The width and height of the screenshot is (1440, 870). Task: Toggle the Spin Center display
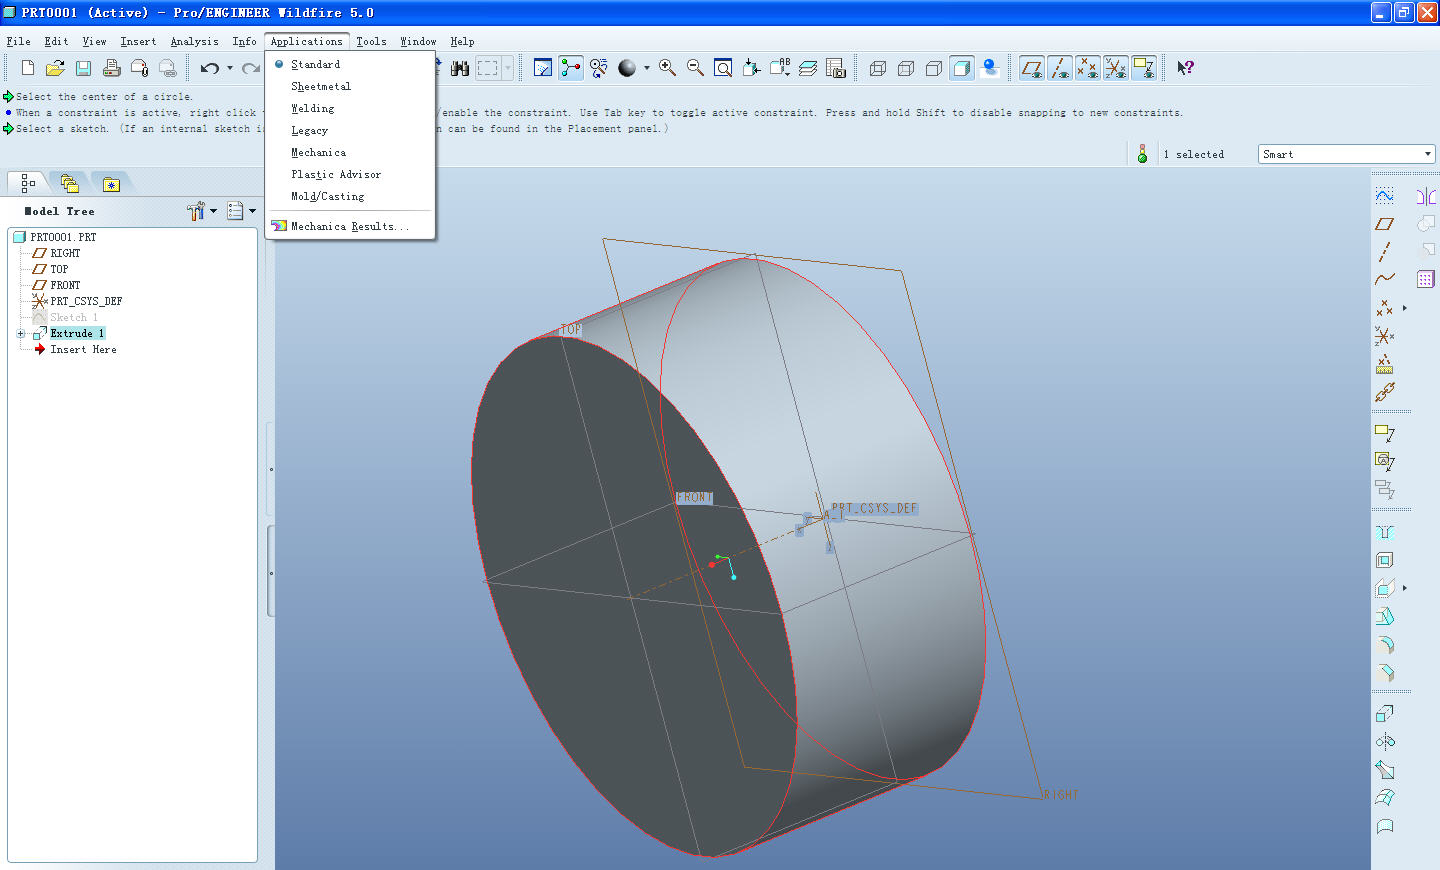tap(571, 68)
